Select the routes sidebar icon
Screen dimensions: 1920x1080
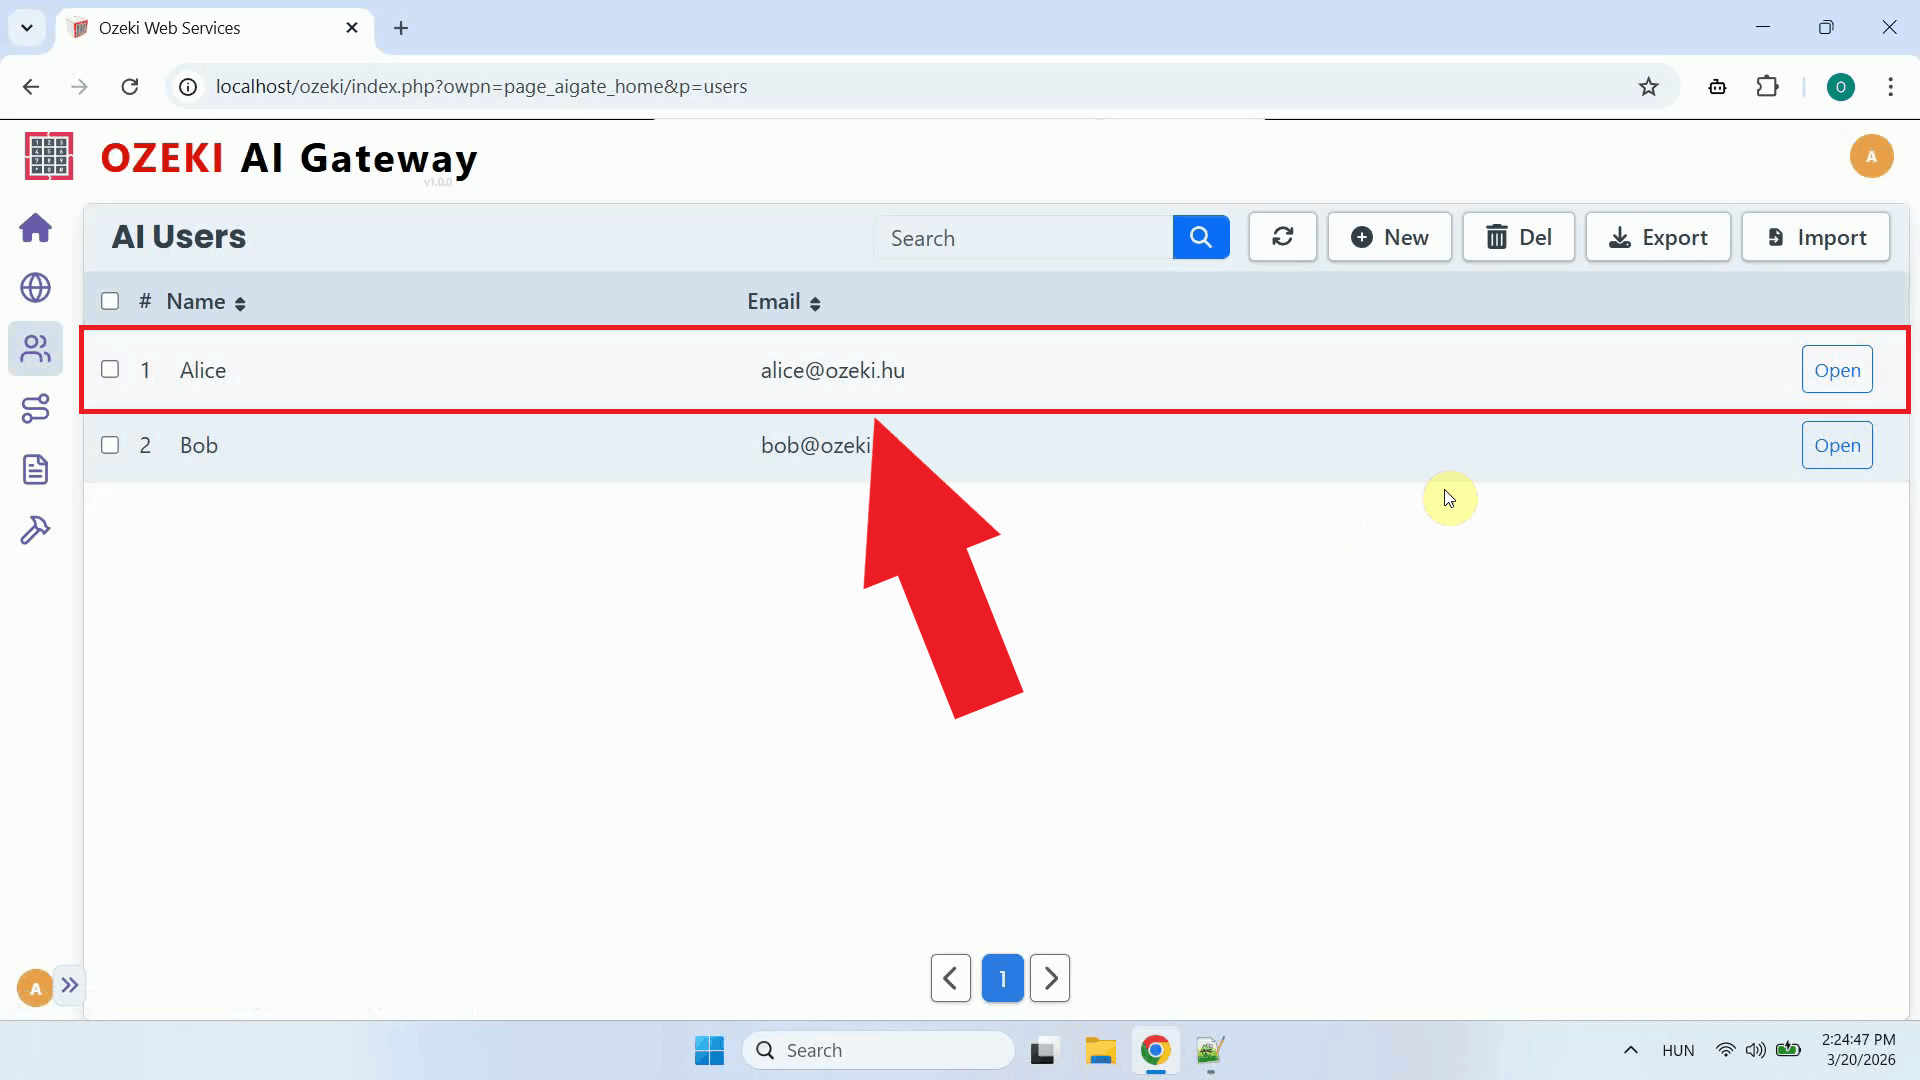(36, 408)
